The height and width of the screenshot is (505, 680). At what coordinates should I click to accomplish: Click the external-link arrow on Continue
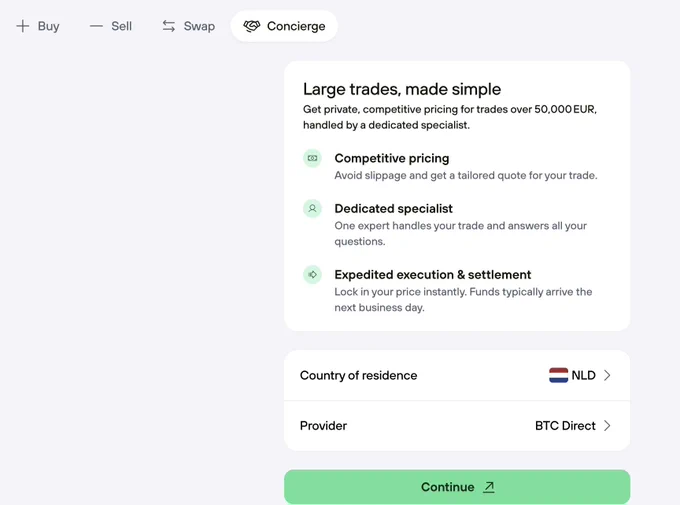pyautogui.click(x=489, y=487)
